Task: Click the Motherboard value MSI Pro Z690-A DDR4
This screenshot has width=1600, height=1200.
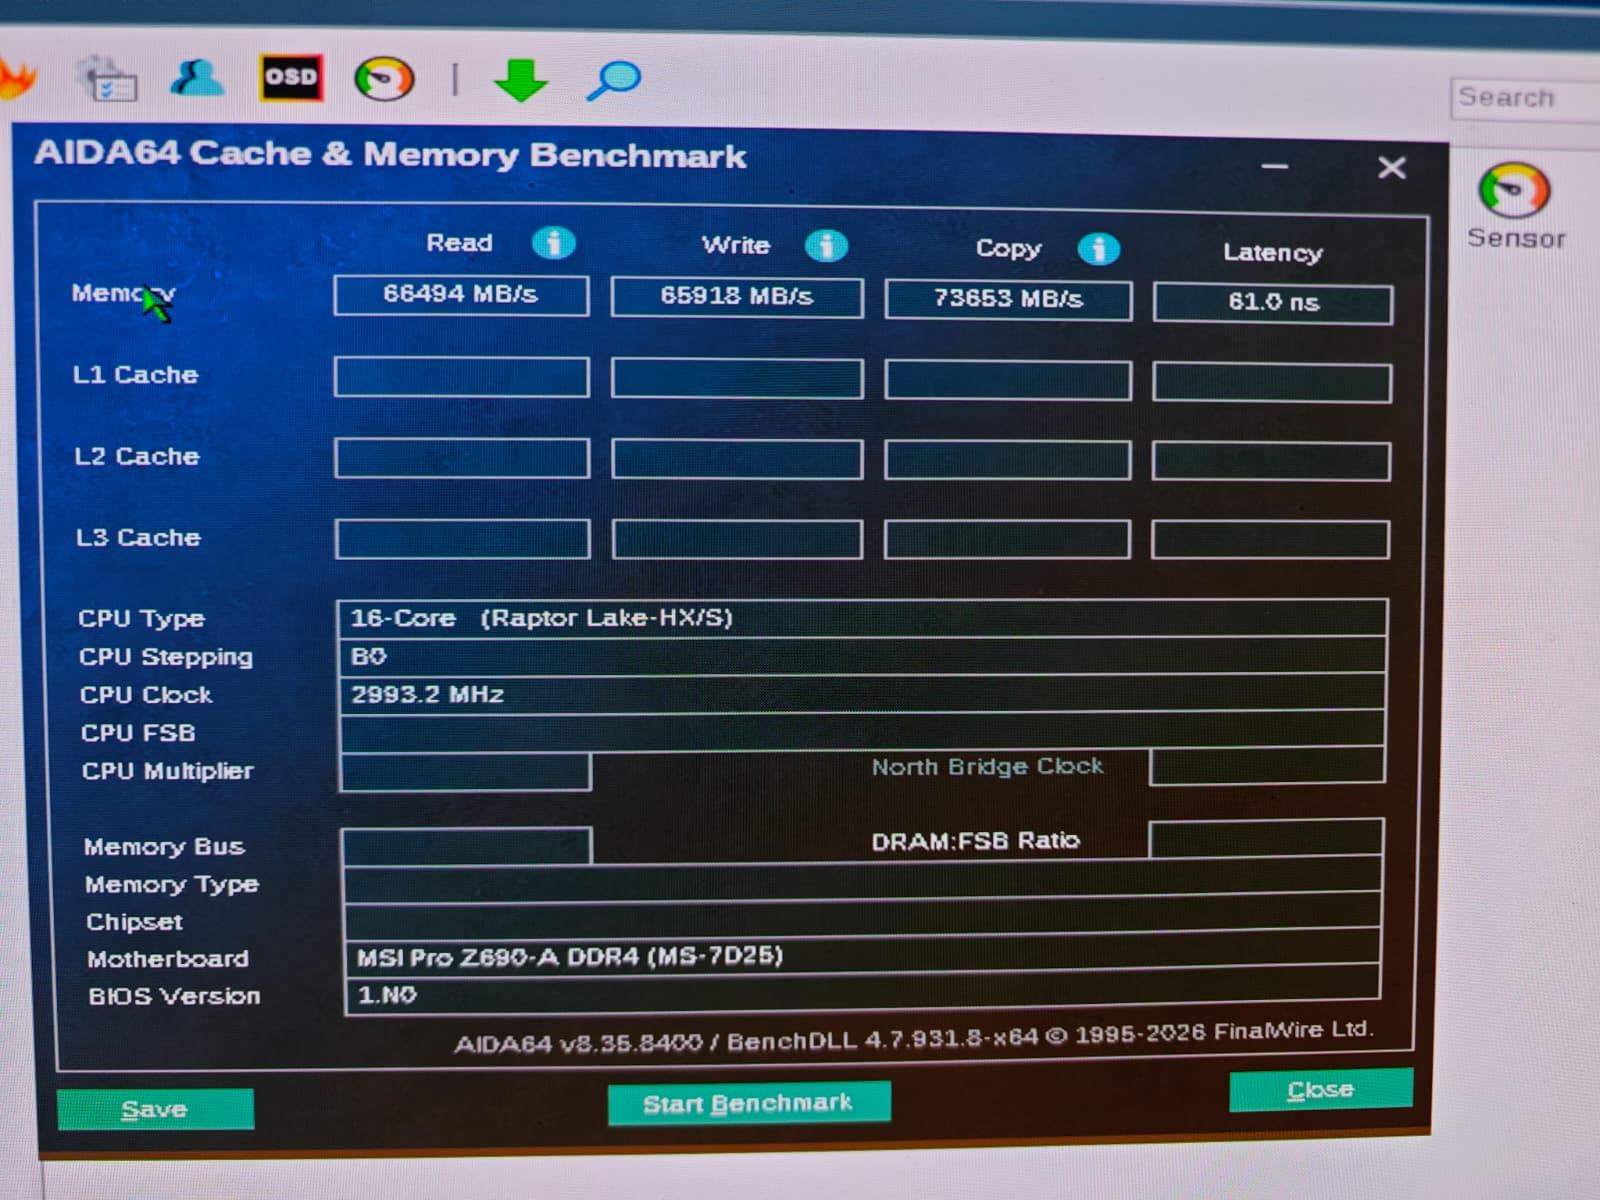Action: click(862, 957)
